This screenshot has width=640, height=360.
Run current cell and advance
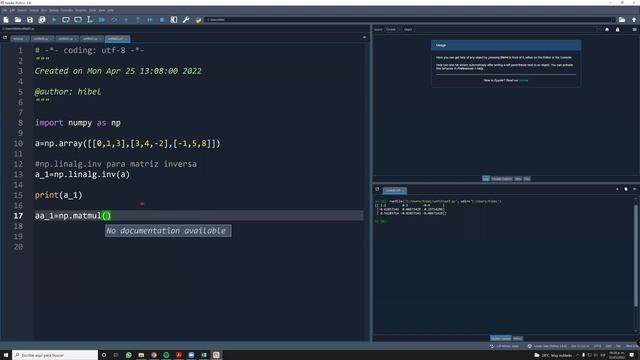point(78,20)
